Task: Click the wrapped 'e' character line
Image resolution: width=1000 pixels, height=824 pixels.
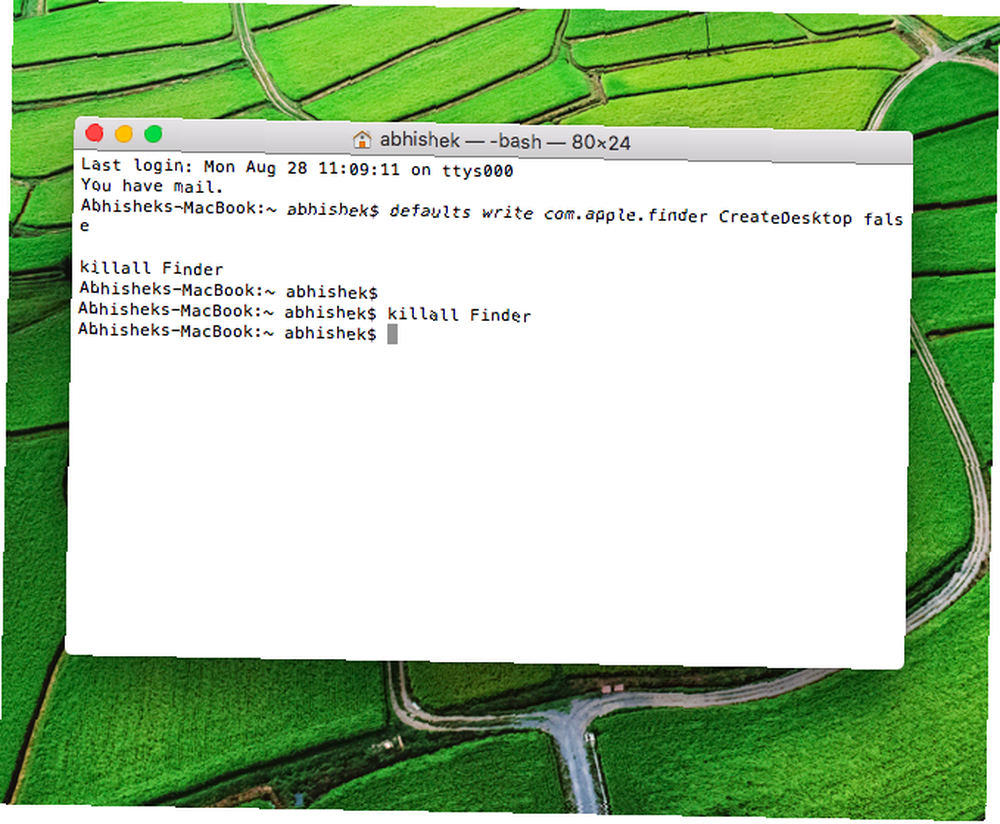Action: coord(84,226)
